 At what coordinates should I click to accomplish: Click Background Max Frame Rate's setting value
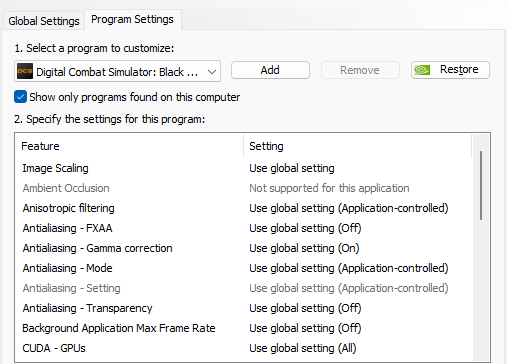305,328
